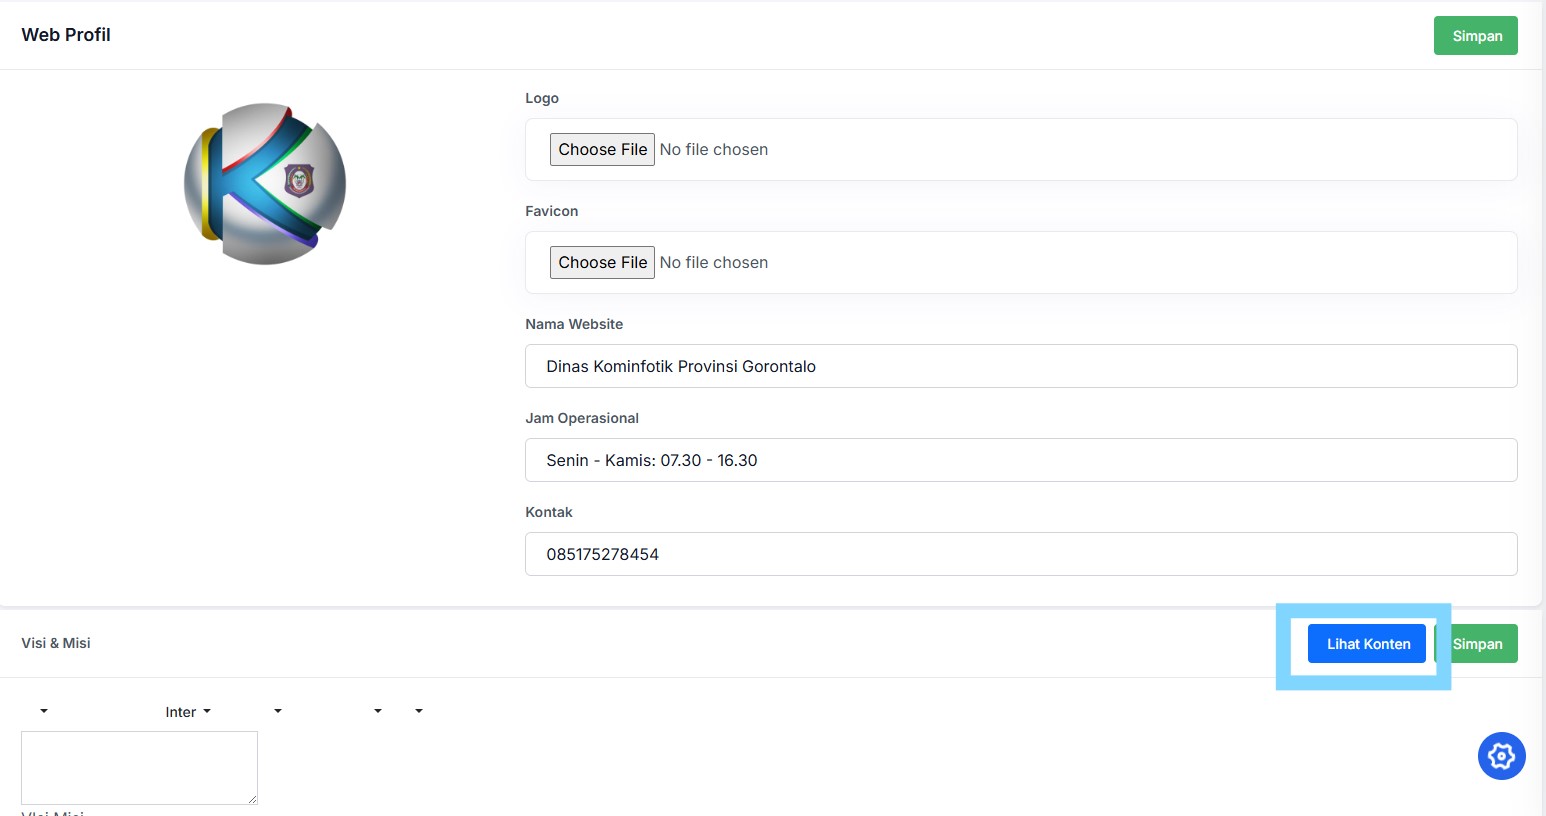The height and width of the screenshot is (816, 1546).
Task: Click Simpan in the Visi & Misi section
Action: click(x=1477, y=644)
